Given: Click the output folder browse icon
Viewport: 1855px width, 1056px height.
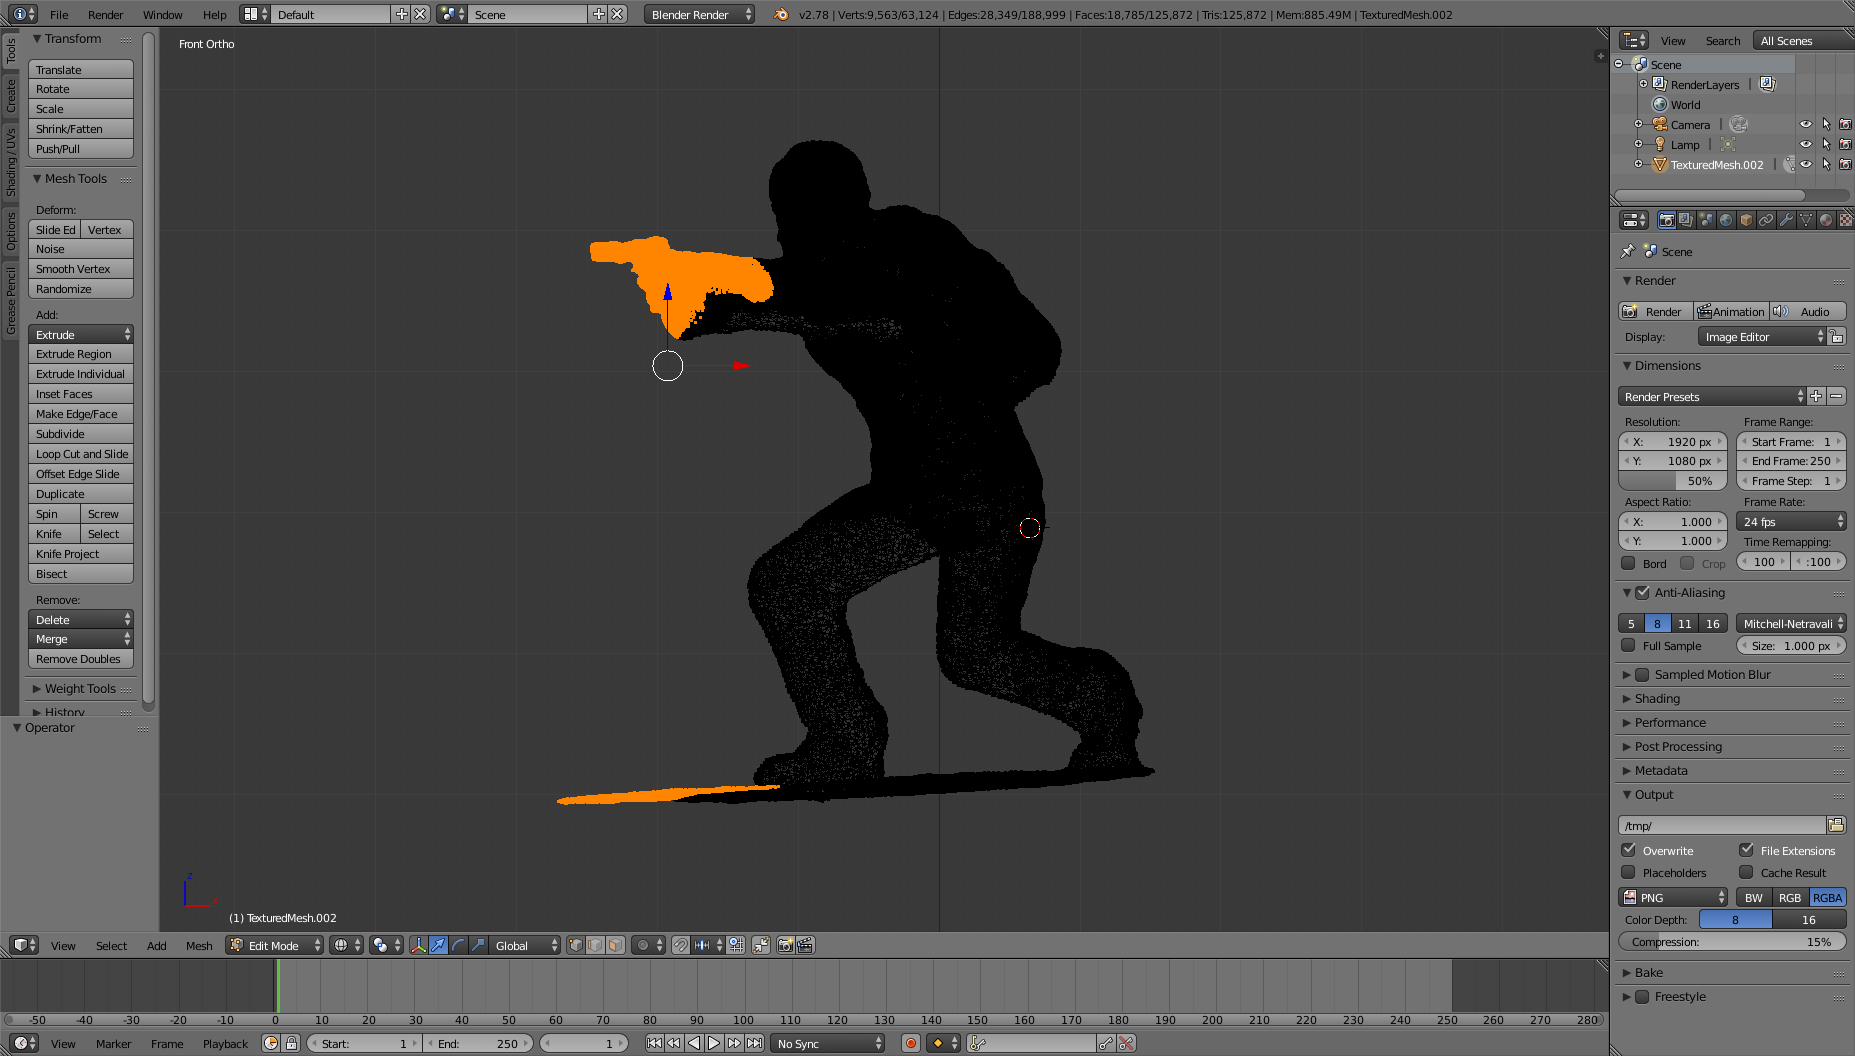Looking at the screenshot, I should [1836, 825].
